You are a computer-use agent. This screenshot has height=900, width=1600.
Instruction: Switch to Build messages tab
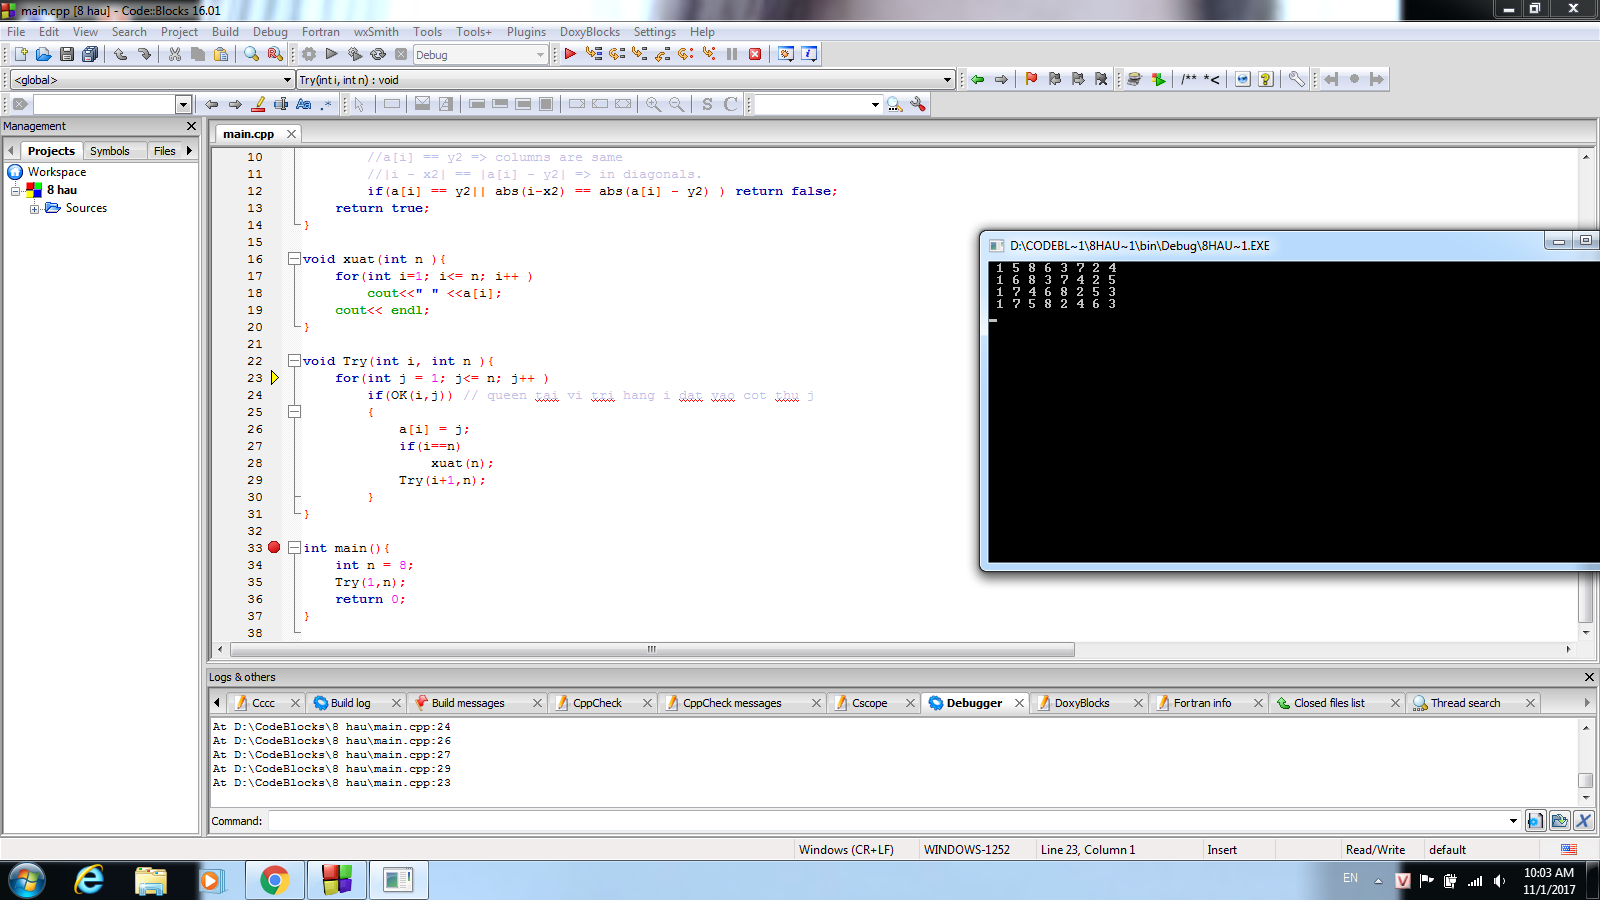467,703
